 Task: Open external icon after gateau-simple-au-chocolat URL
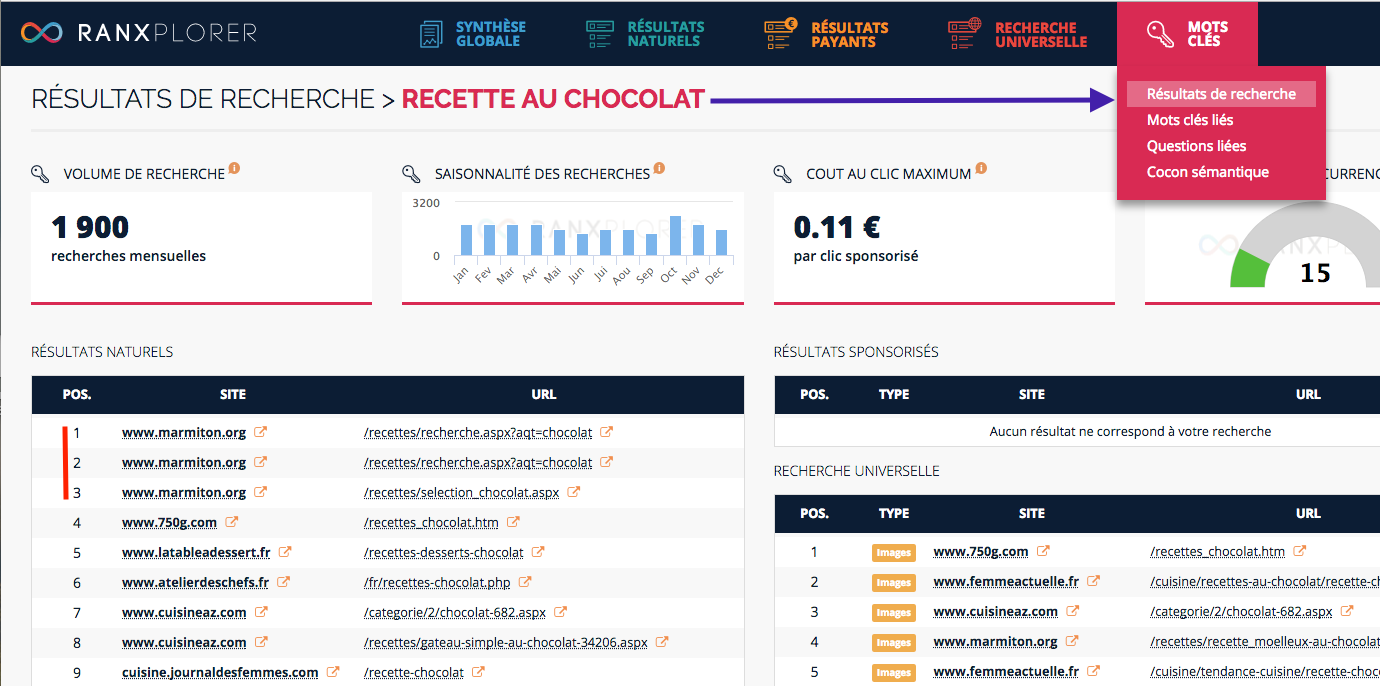(662, 642)
